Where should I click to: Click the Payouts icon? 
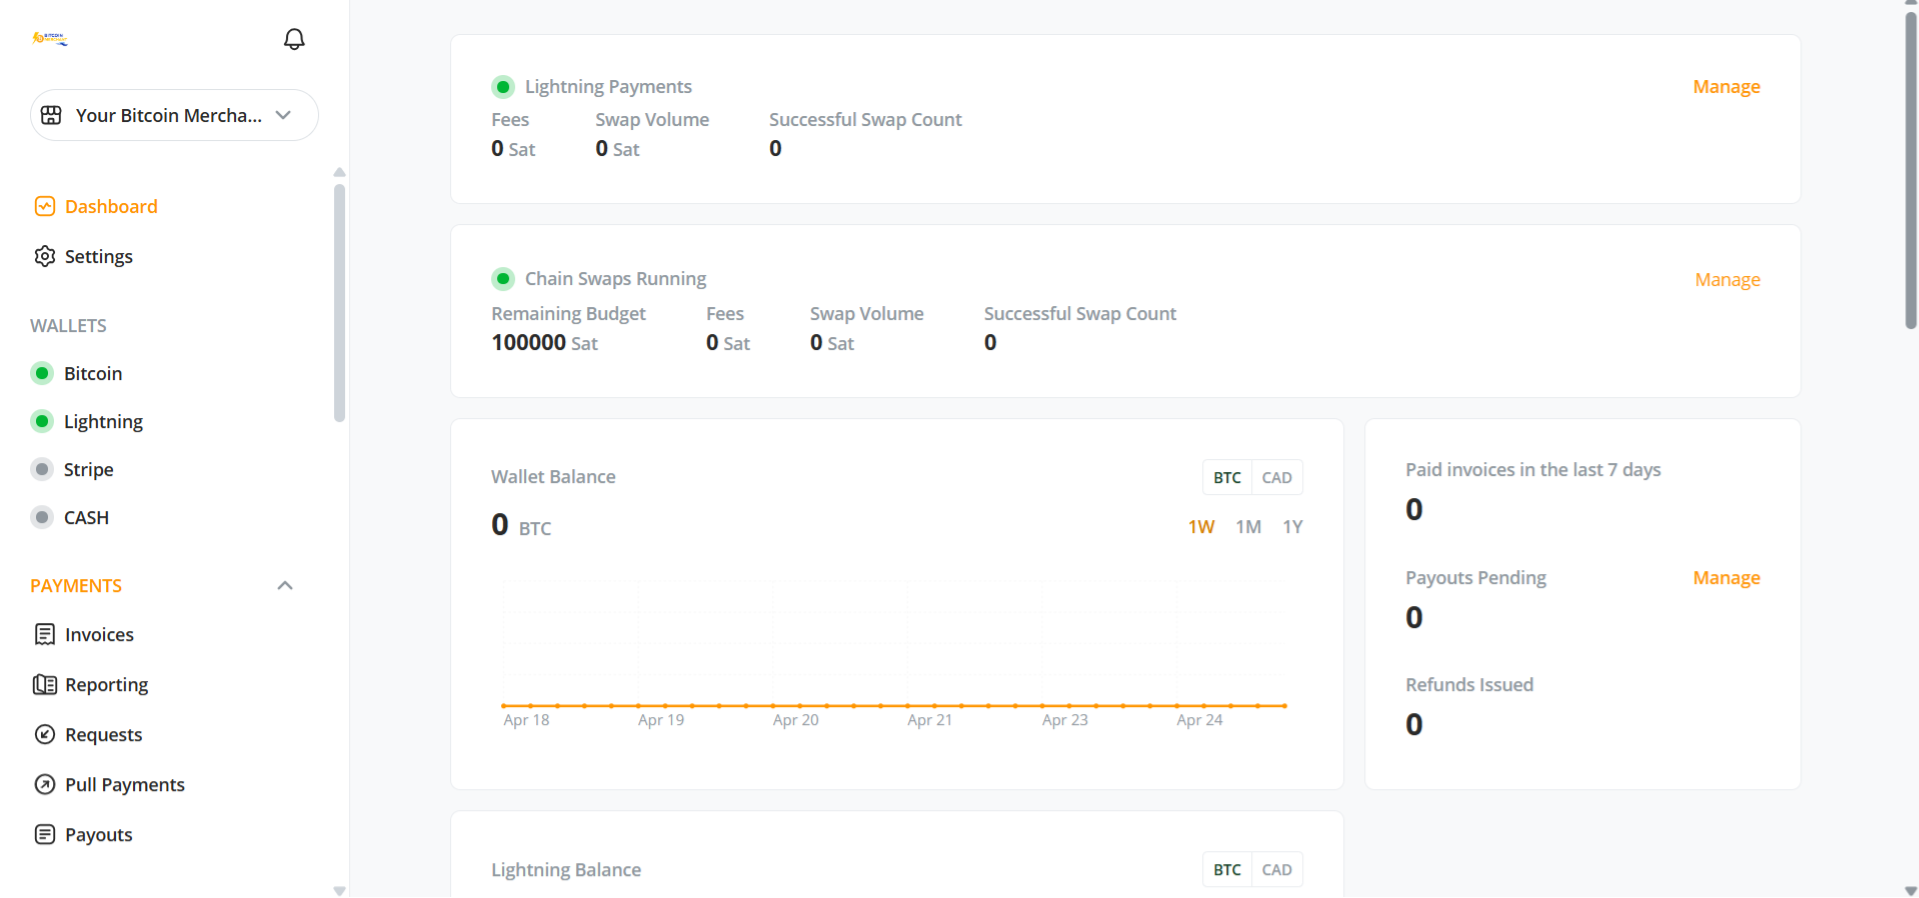45,834
